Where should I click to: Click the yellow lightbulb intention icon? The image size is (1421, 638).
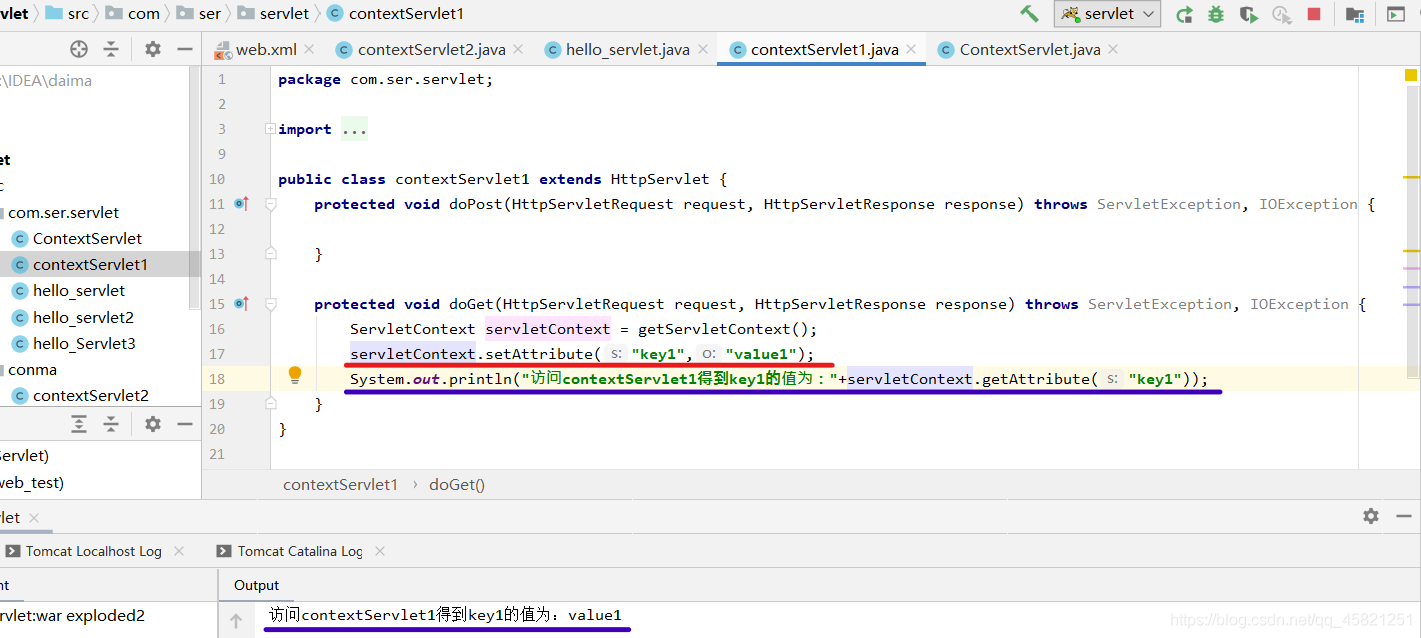295,376
